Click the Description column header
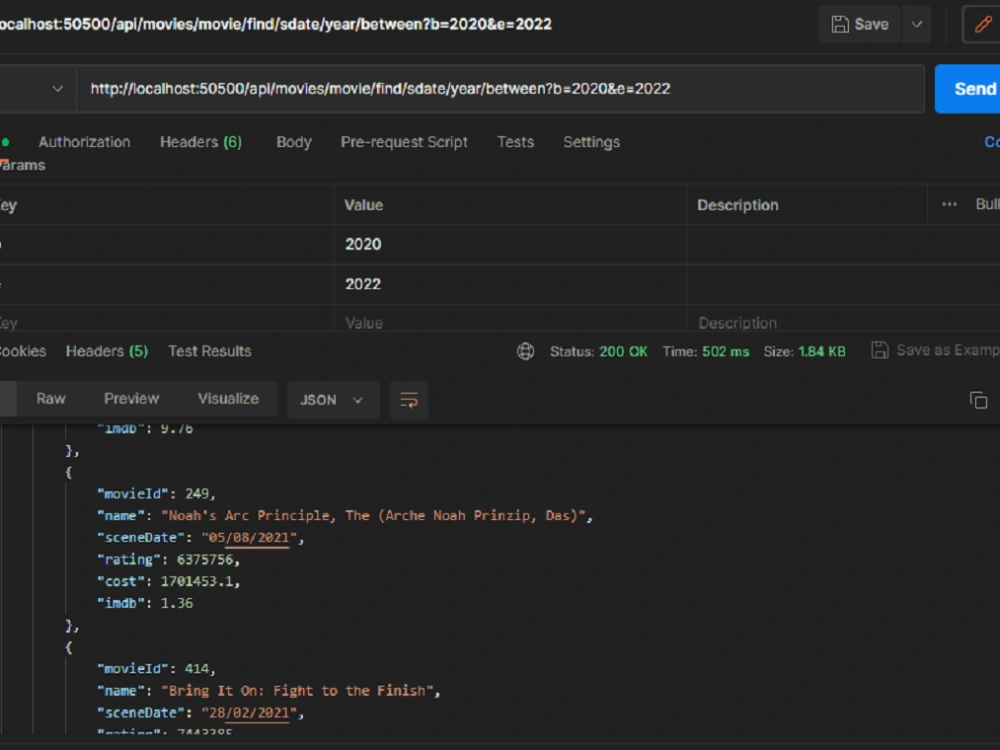This screenshot has width=1000, height=750. (x=737, y=205)
